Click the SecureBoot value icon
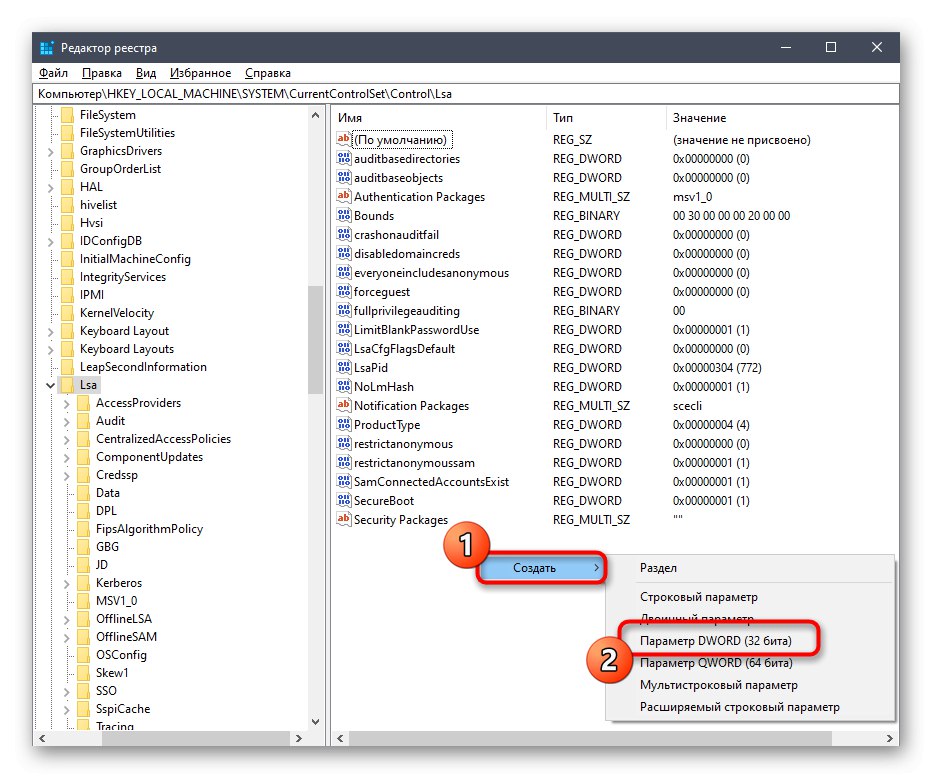 tap(344, 500)
